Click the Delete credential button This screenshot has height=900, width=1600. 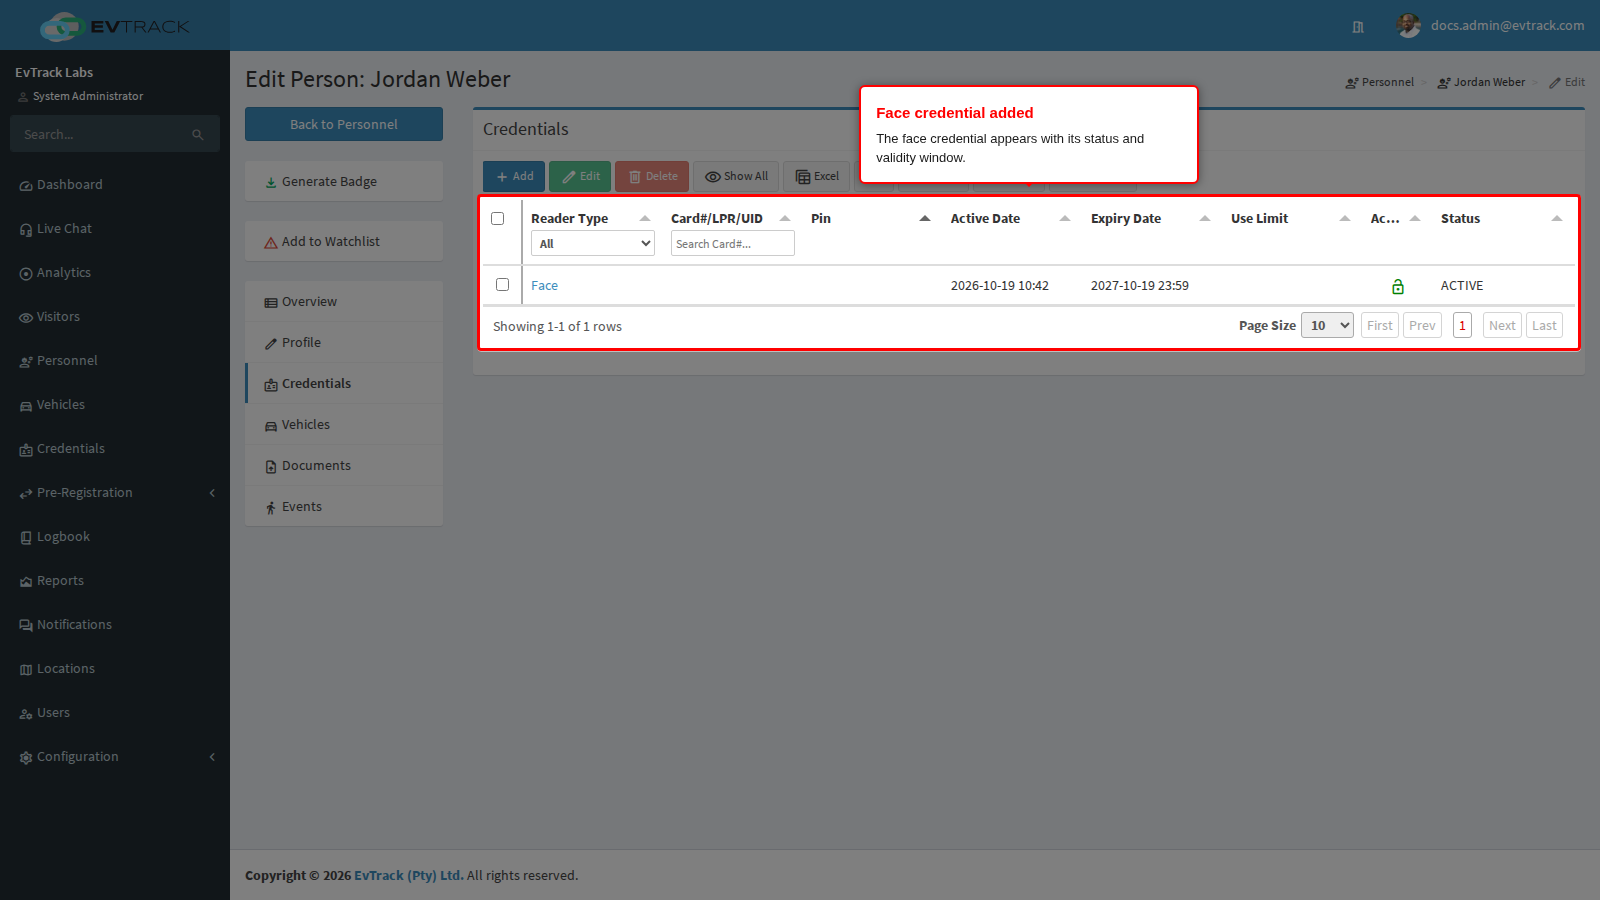652,176
